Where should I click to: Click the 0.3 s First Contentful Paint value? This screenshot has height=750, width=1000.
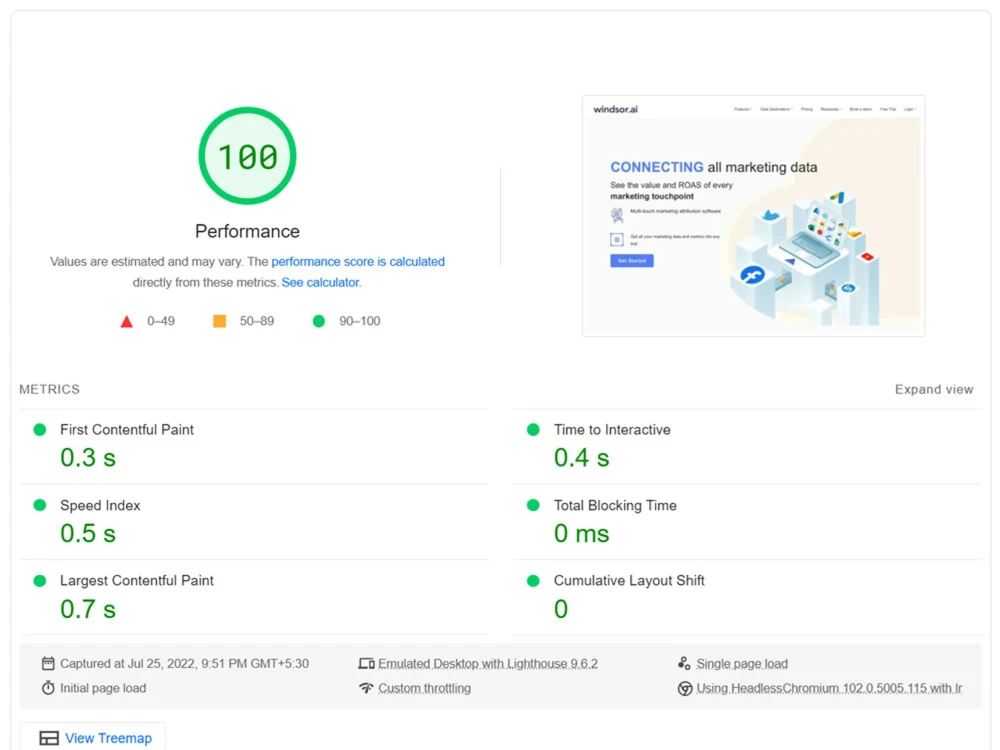tap(88, 458)
